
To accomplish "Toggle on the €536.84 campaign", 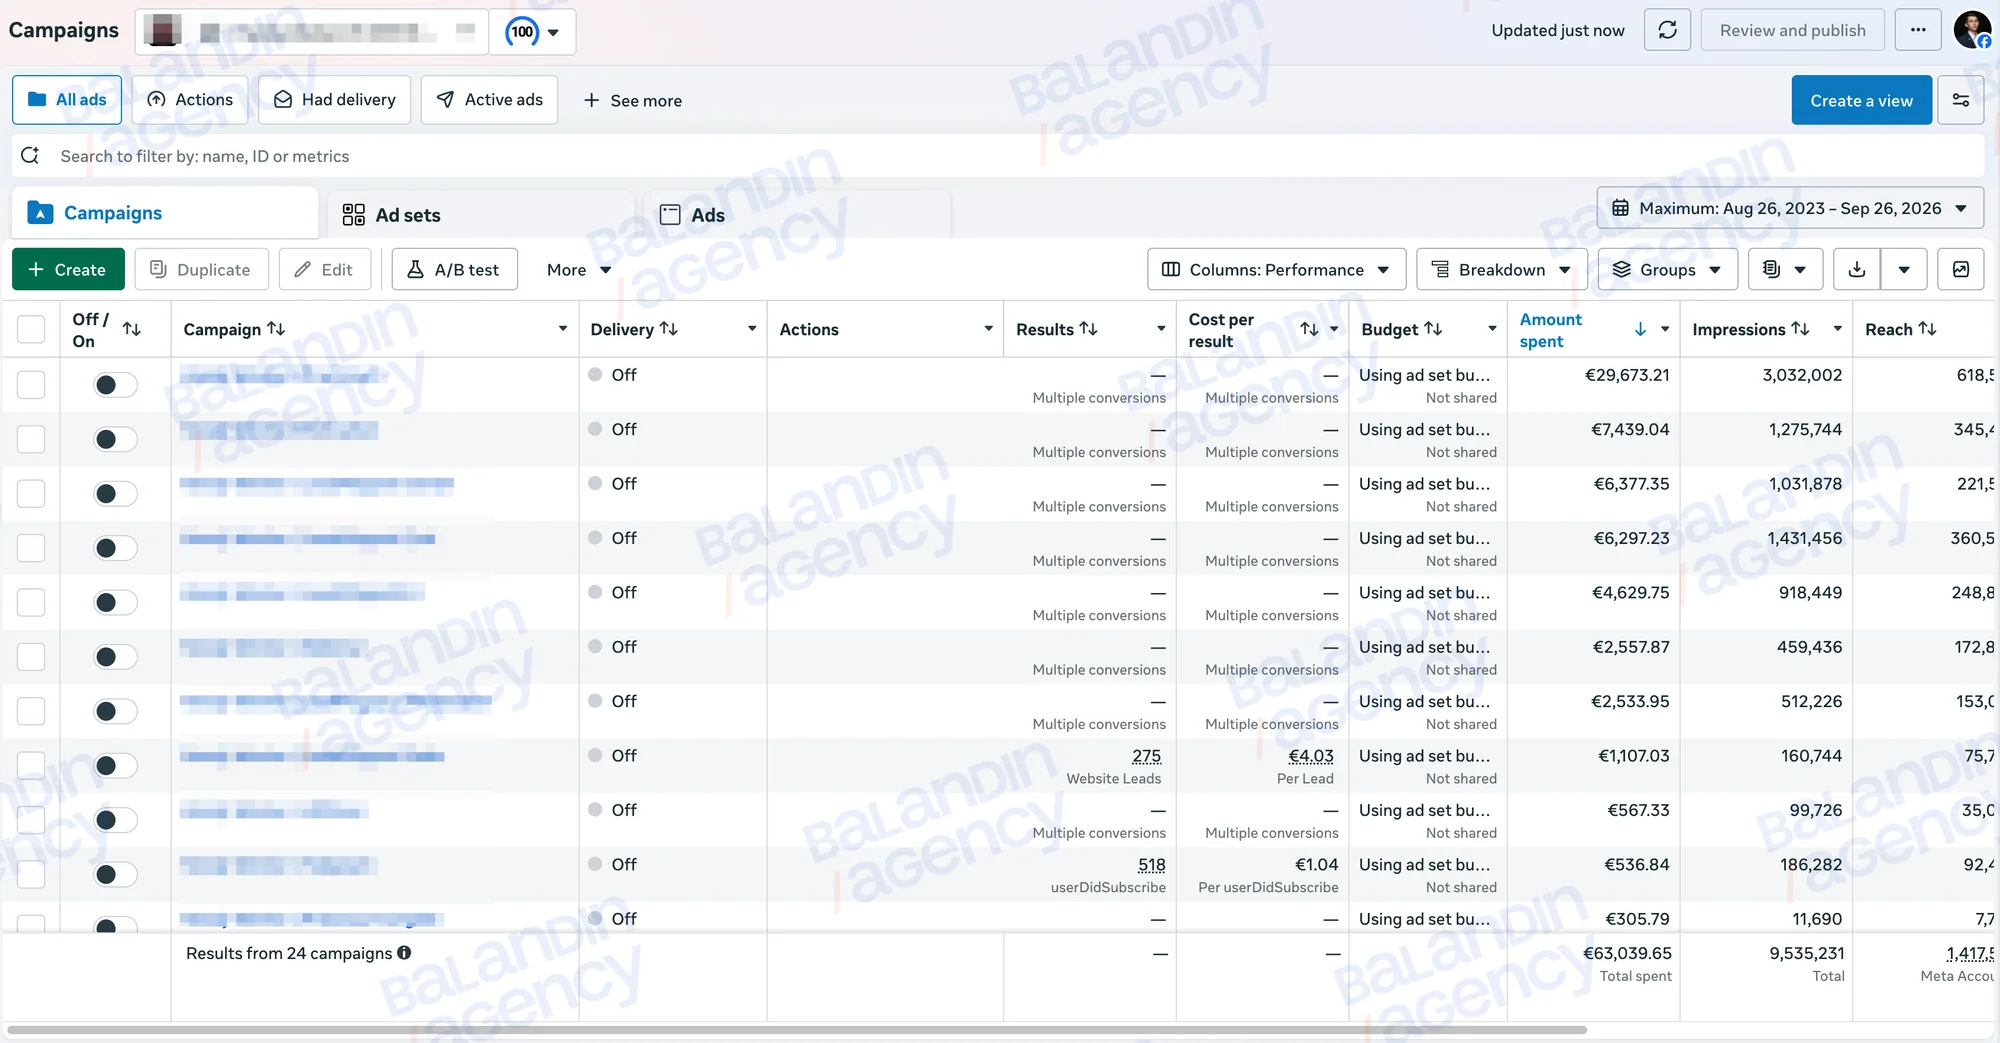I will [115, 875].
